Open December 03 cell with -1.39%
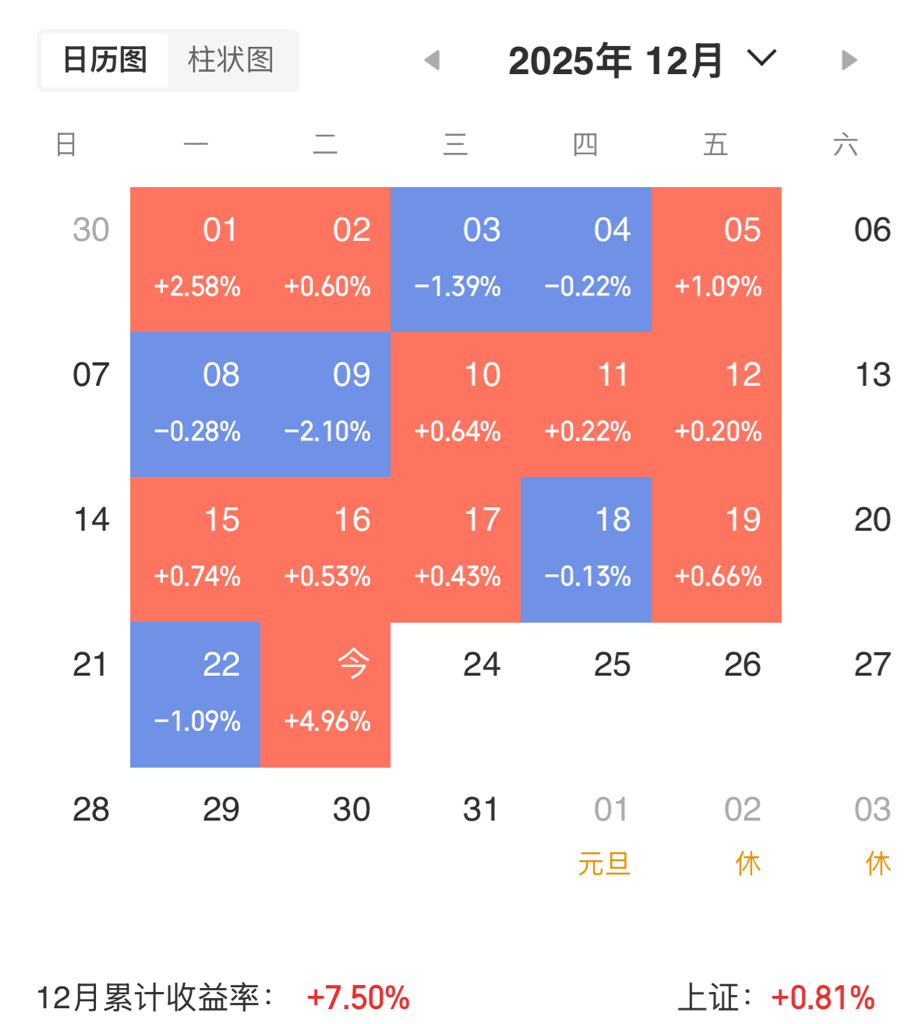This screenshot has height=1024, width=912. (x=456, y=259)
